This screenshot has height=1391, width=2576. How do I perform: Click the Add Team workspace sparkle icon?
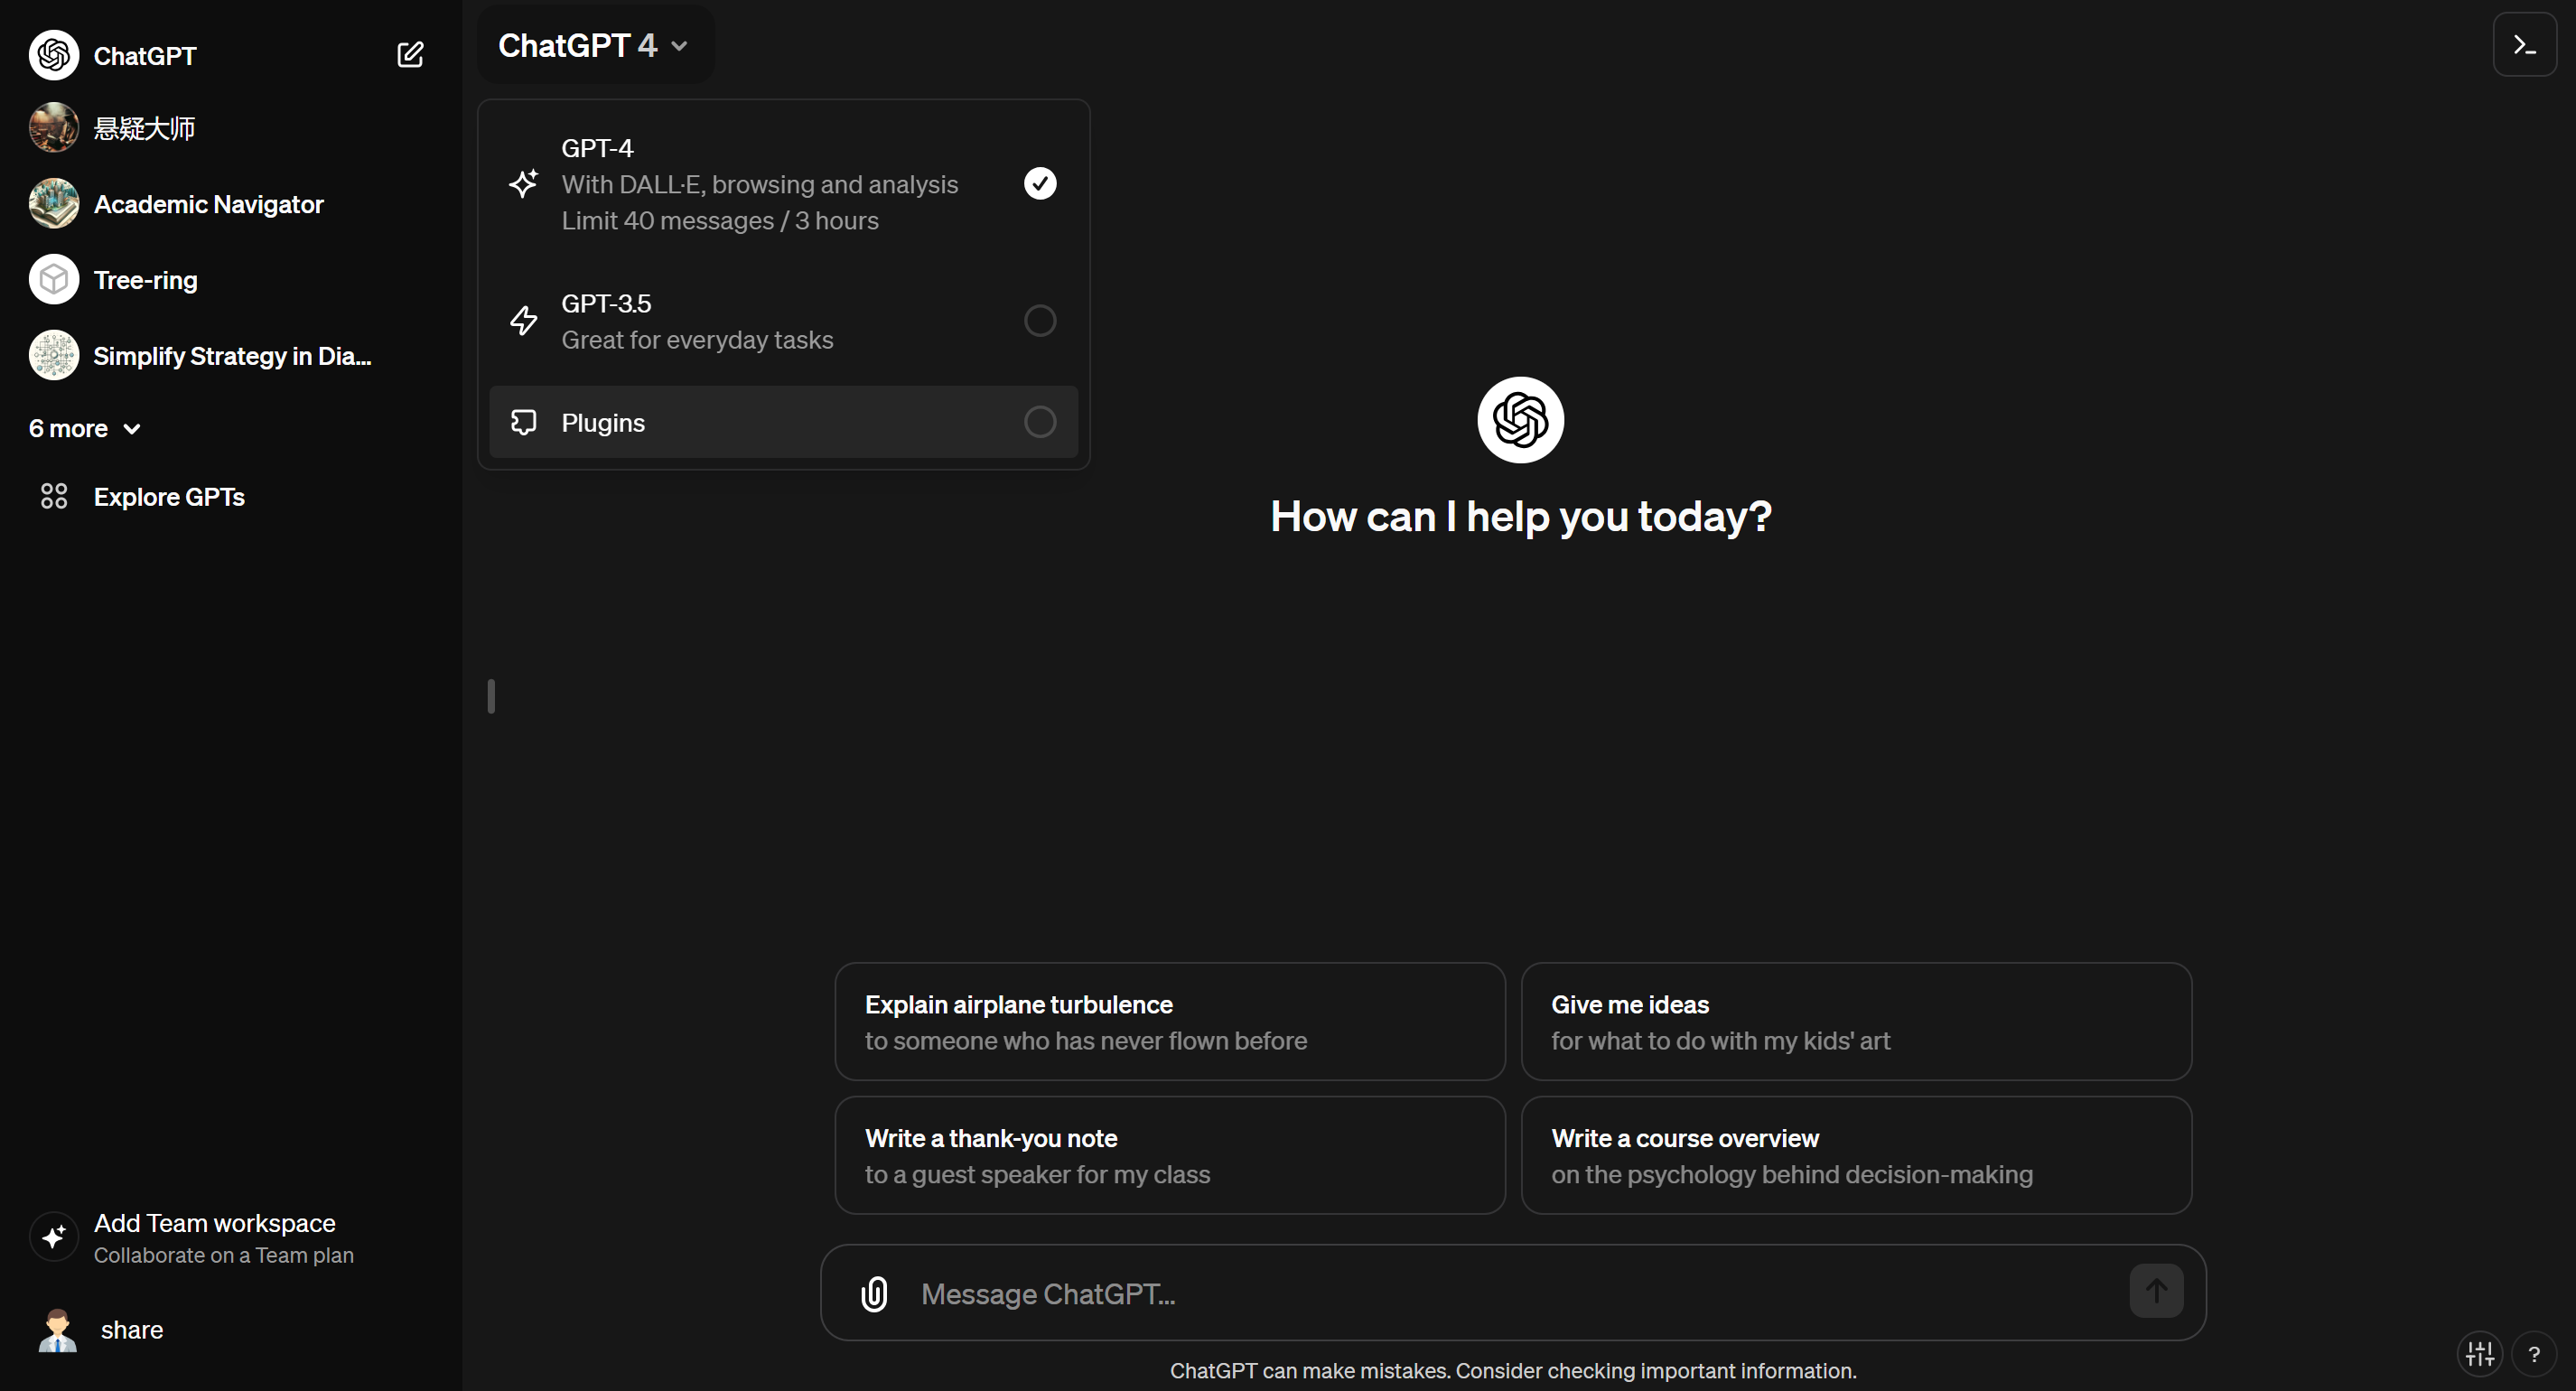click(x=54, y=1238)
